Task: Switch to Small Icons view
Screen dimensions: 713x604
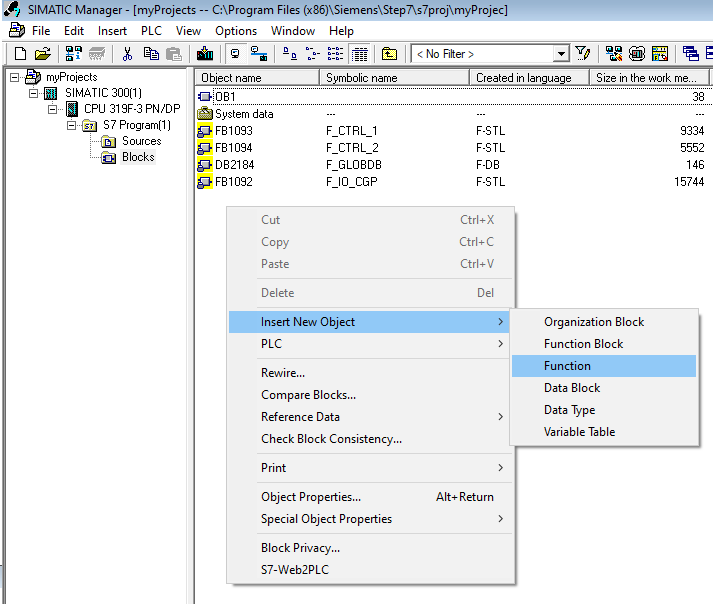Action: click(x=312, y=54)
